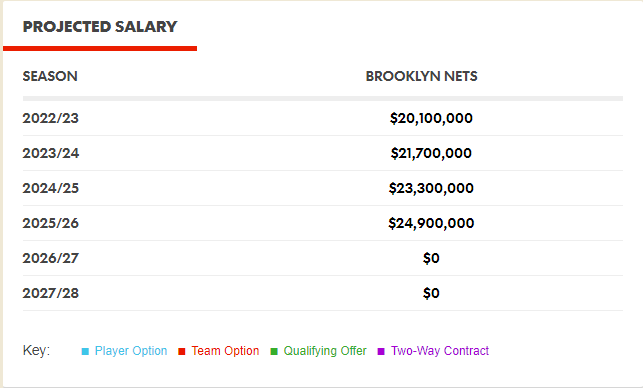The width and height of the screenshot is (643, 388).
Task: Select the 2022/23 season row
Action: click(323, 118)
